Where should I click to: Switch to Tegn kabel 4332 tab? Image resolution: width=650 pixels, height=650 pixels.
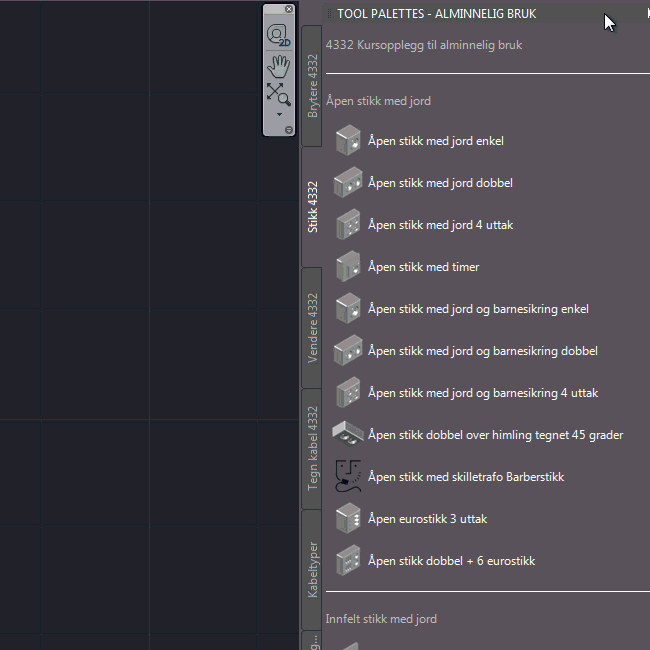click(x=312, y=448)
